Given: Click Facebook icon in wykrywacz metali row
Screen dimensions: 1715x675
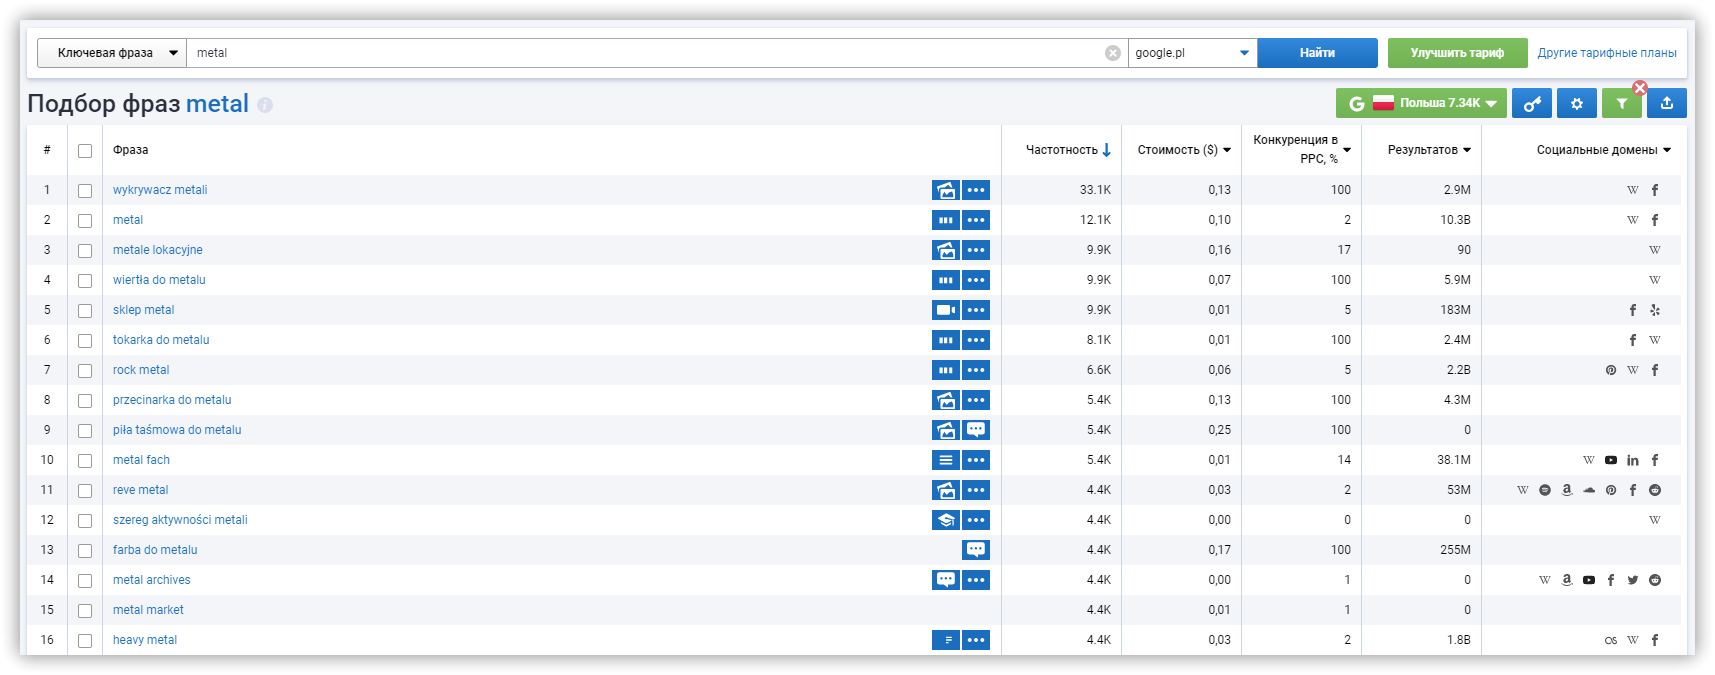Looking at the screenshot, I should (x=1655, y=190).
